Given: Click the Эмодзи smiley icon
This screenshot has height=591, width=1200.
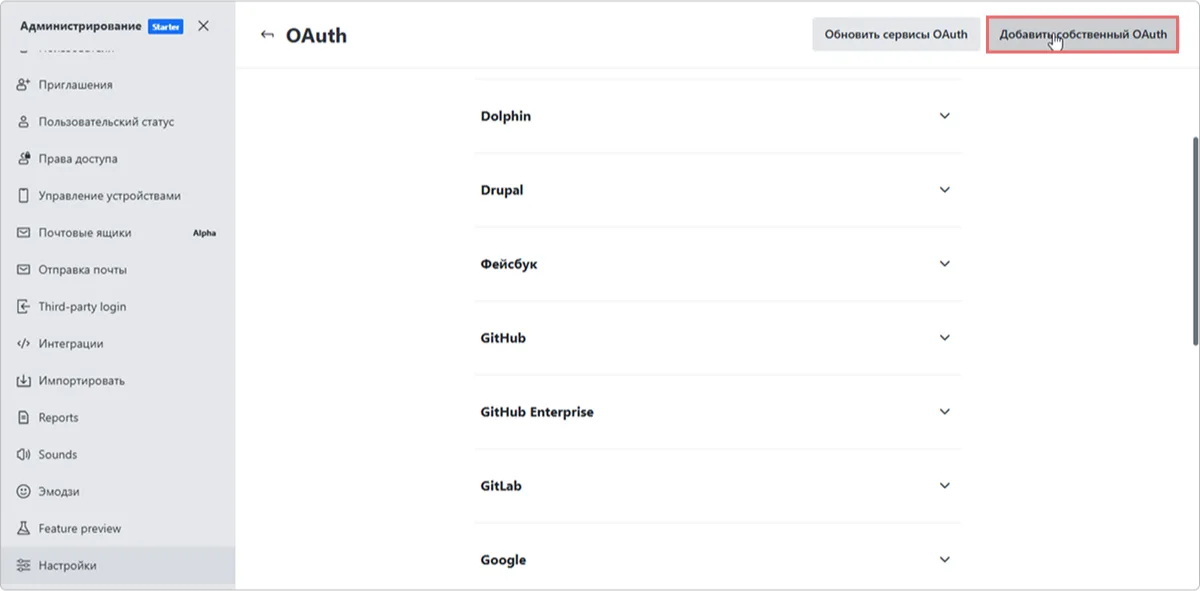Looking at the screenshot, I should pyautogui.click(x=23, y=492).
